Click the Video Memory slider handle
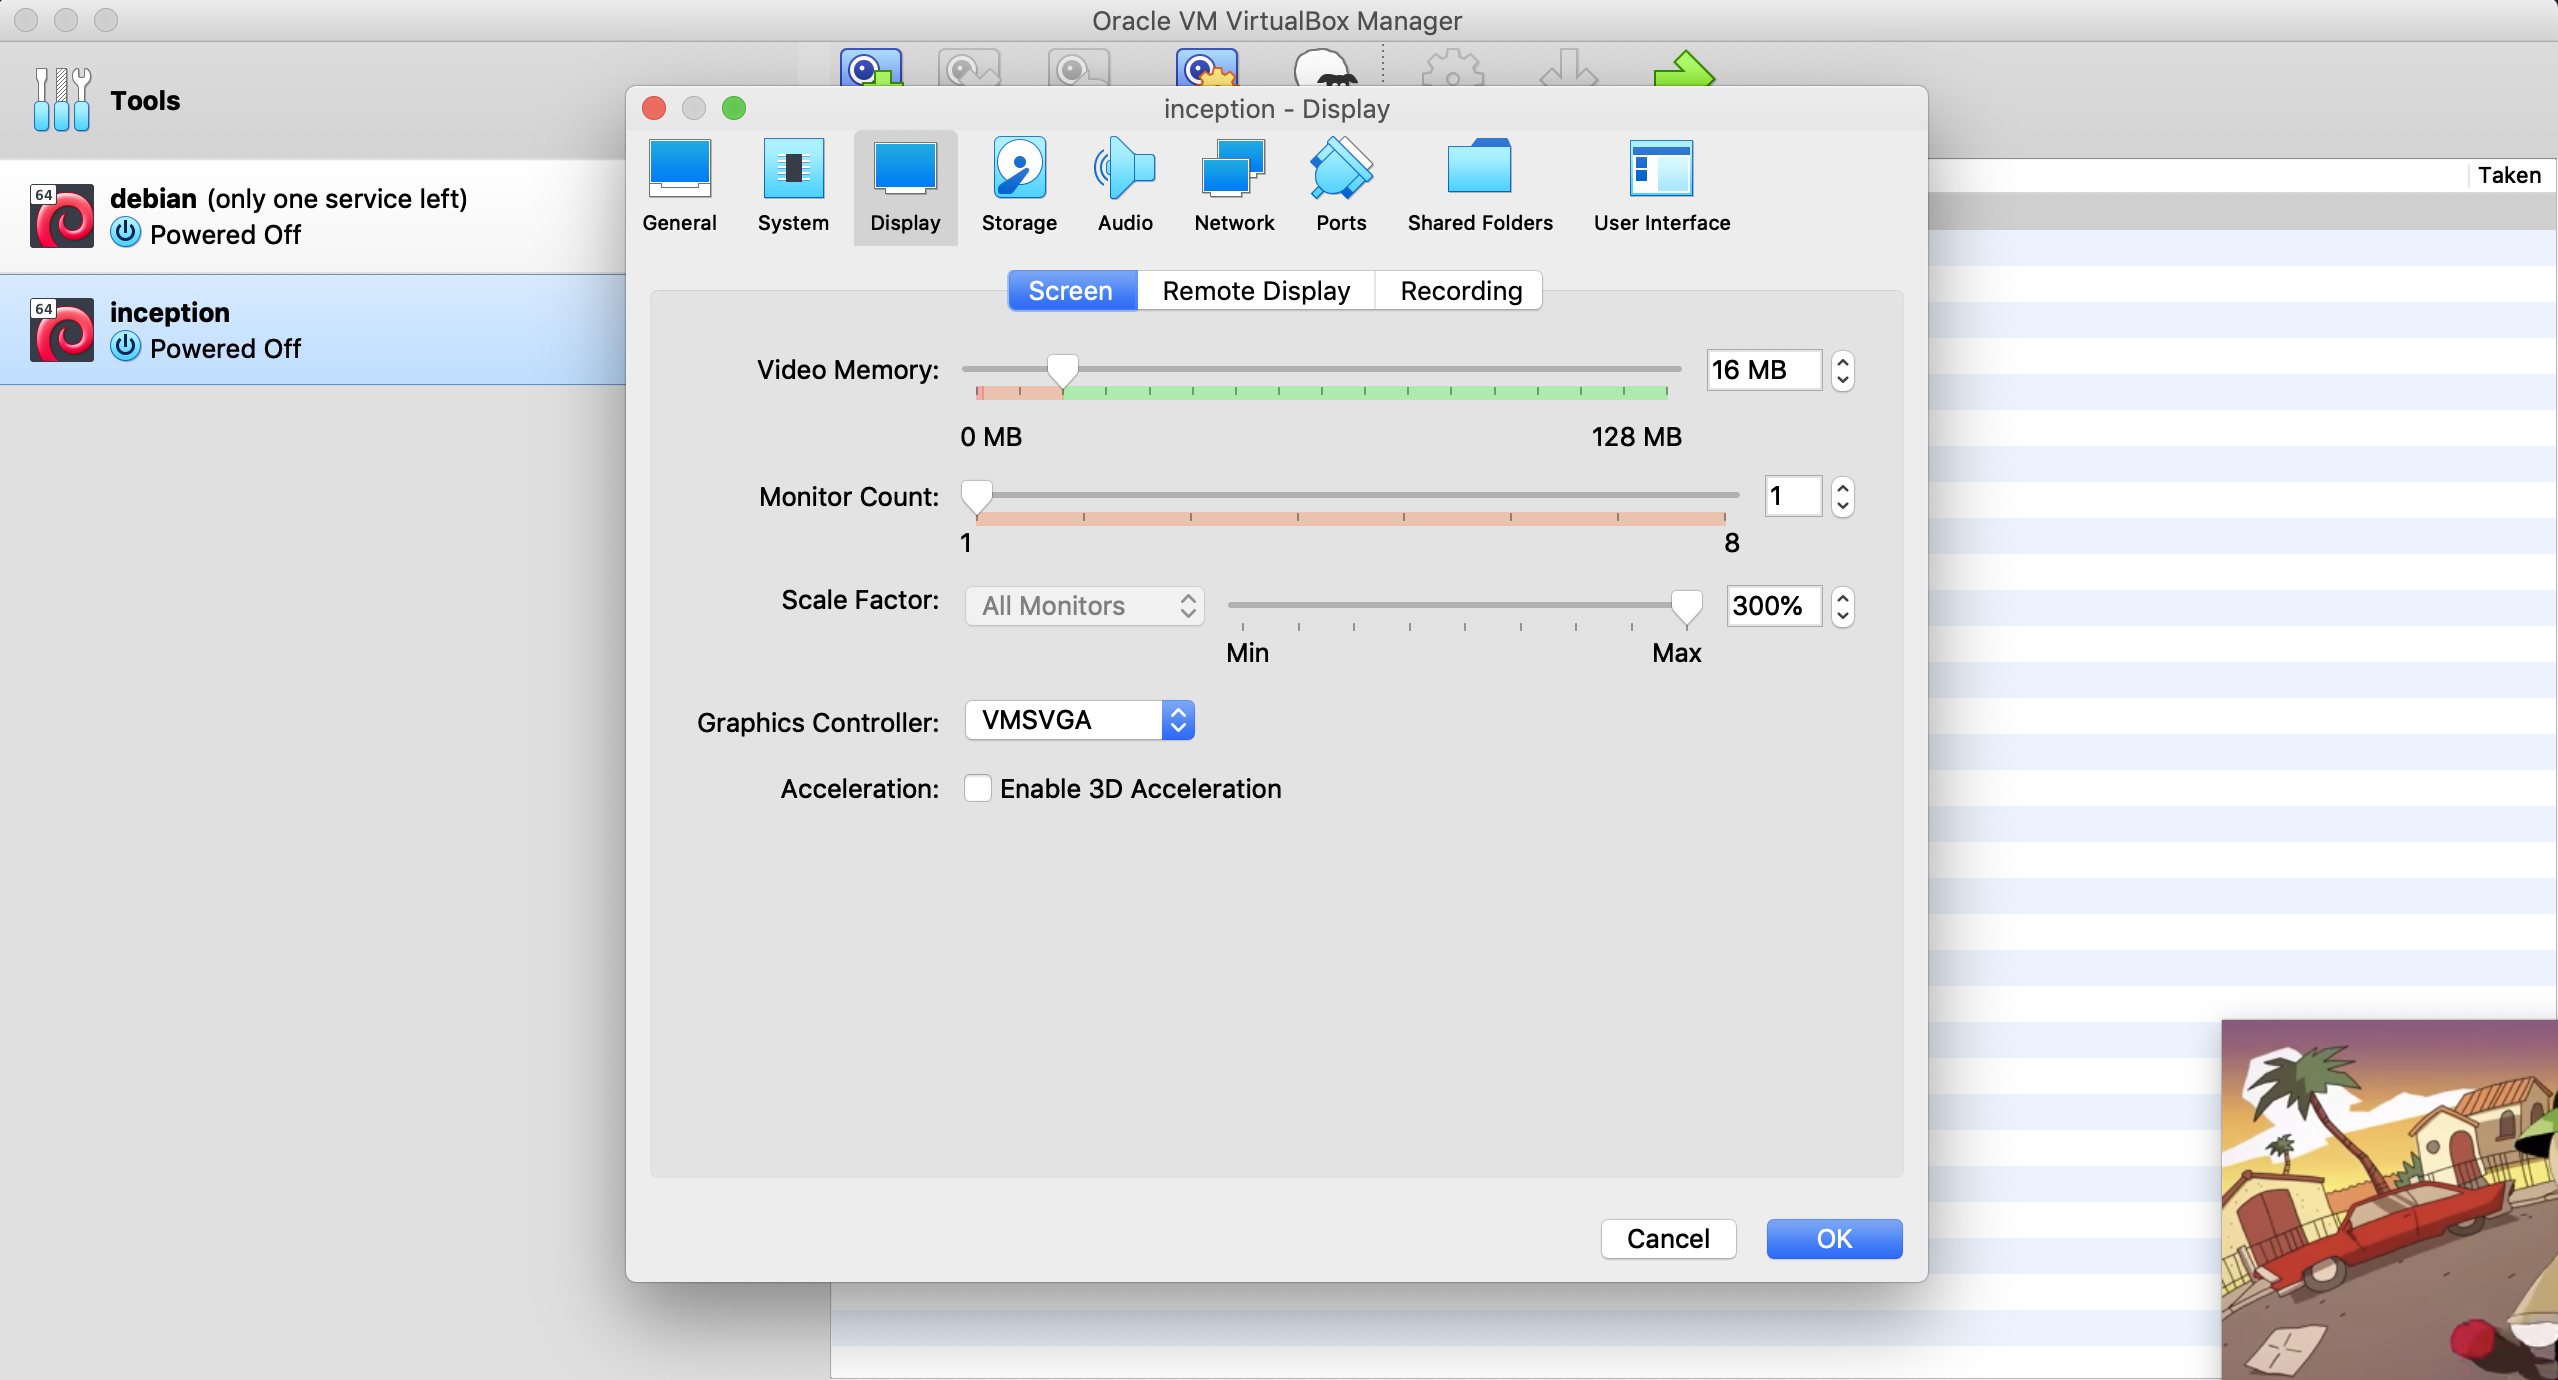2558x1380 pixels. [1062, 370]
